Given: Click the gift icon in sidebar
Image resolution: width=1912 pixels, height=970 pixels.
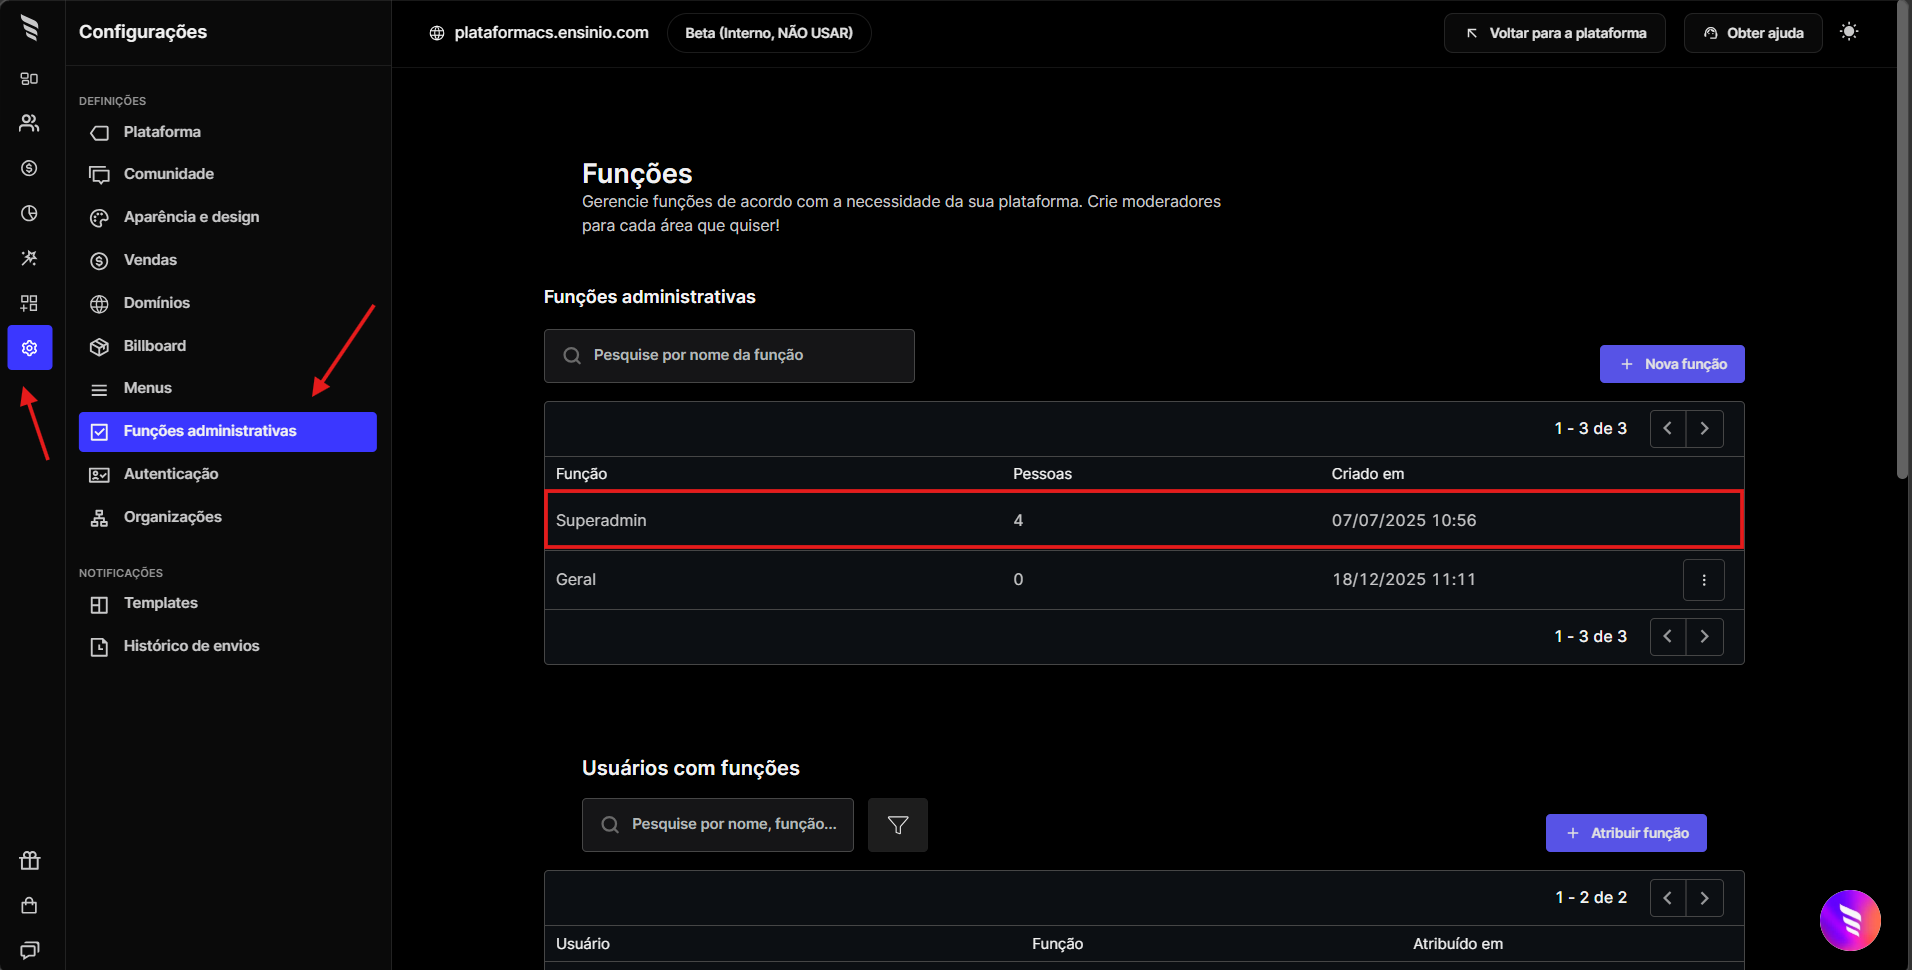Looking at the screenshot, I should [29, 860].
